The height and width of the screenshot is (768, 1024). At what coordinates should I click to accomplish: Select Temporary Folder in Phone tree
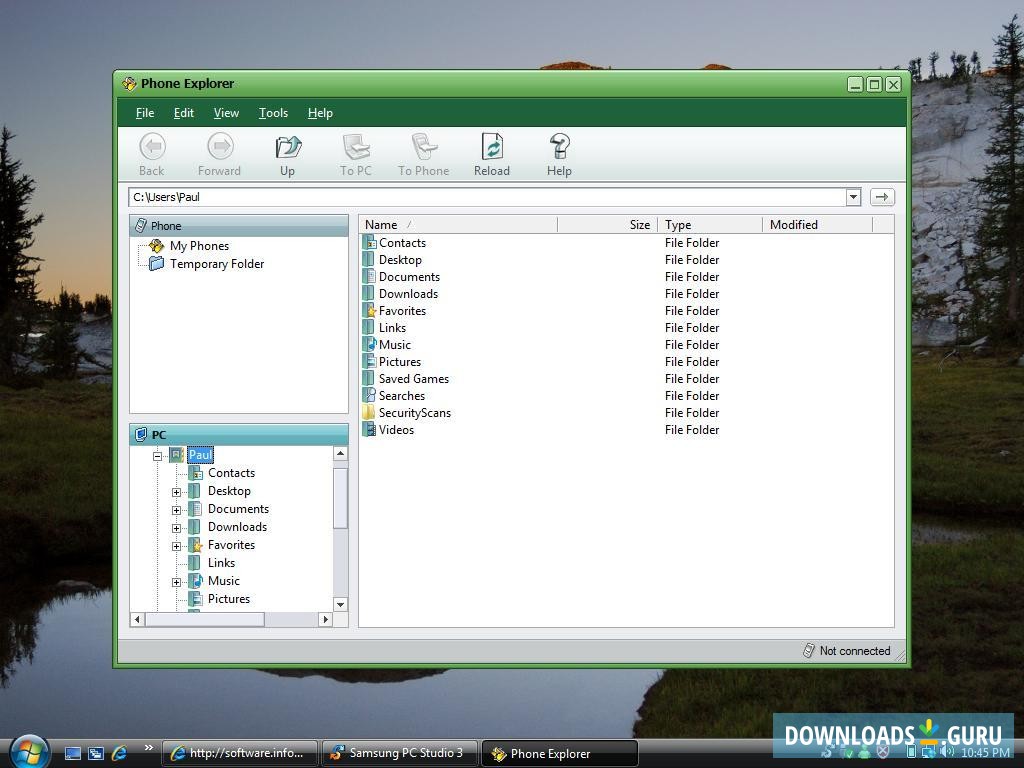(216, 264)
